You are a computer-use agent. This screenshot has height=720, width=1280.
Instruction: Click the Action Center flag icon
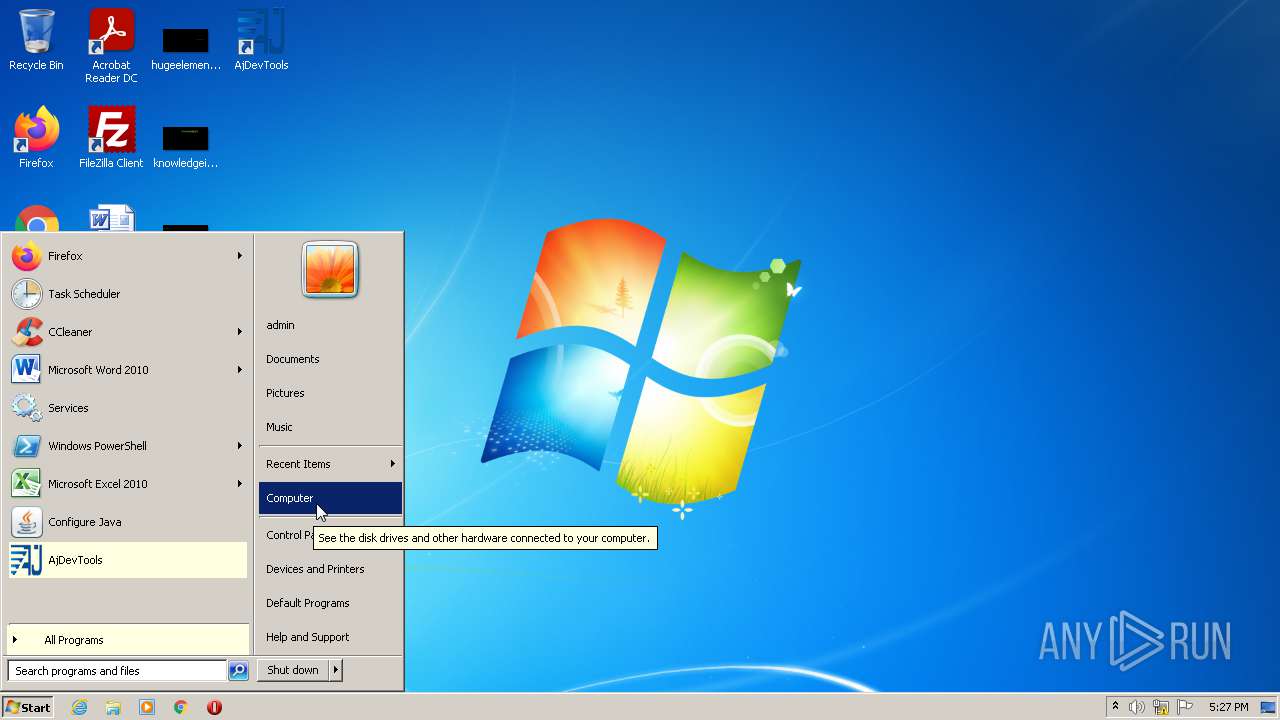pyautogui.click(x=1185, y=707)
